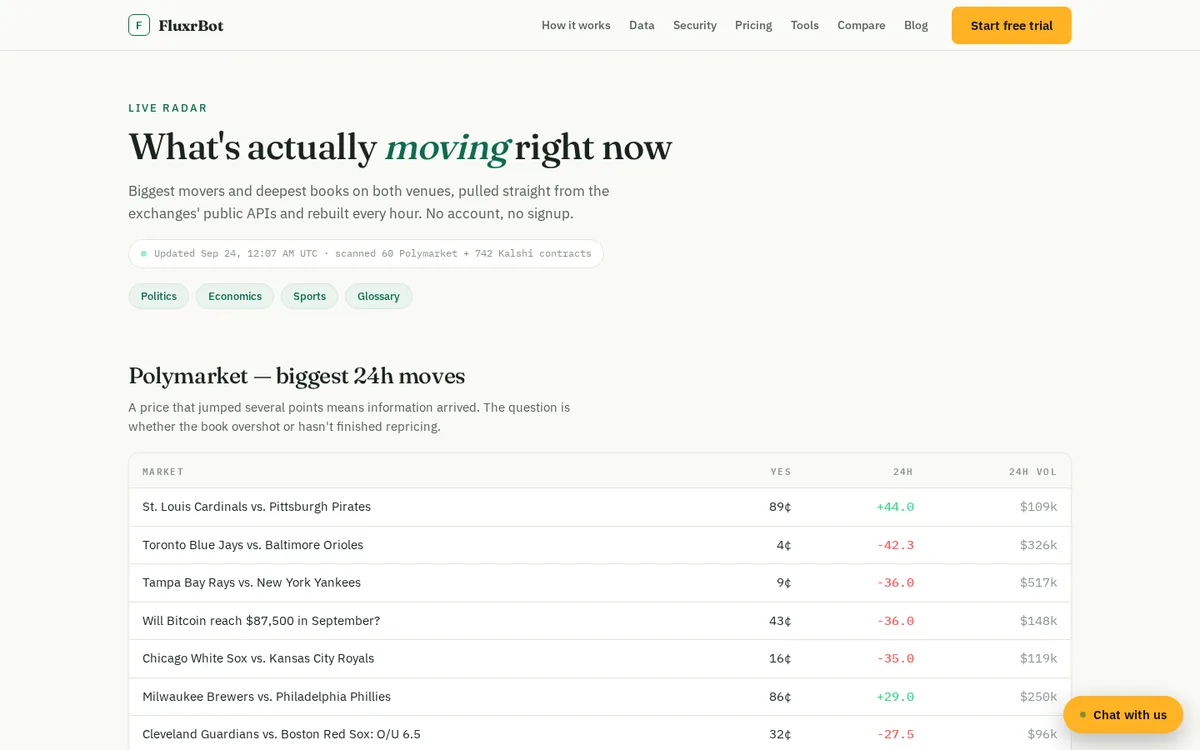The height and width of the screenshot is (750, 1200).
Task: Visit the Blog link
Action: pos(916,25)
